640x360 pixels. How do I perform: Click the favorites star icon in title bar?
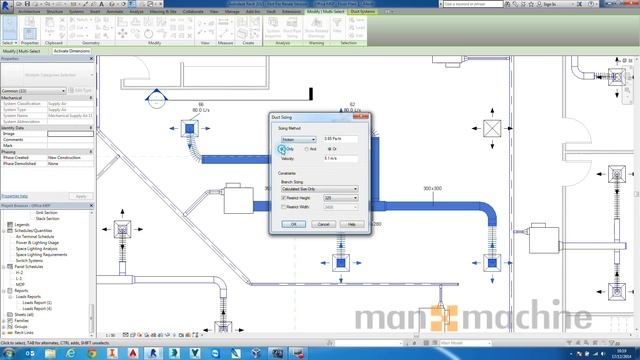[x=531, y=4]
